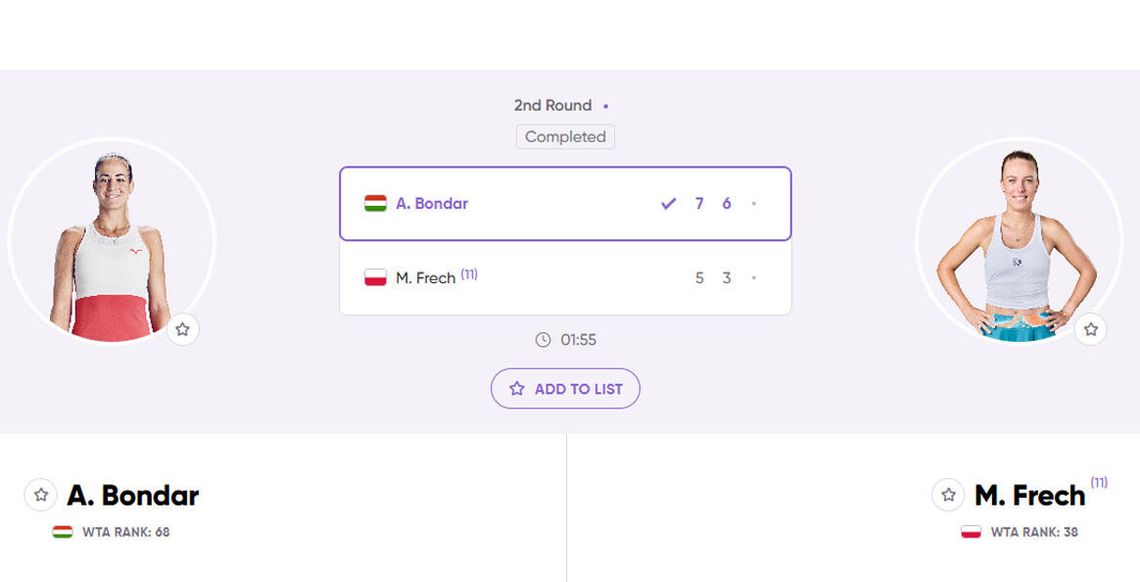
Task: Click the 2nd Round label
Action: [x=553, y=105]
